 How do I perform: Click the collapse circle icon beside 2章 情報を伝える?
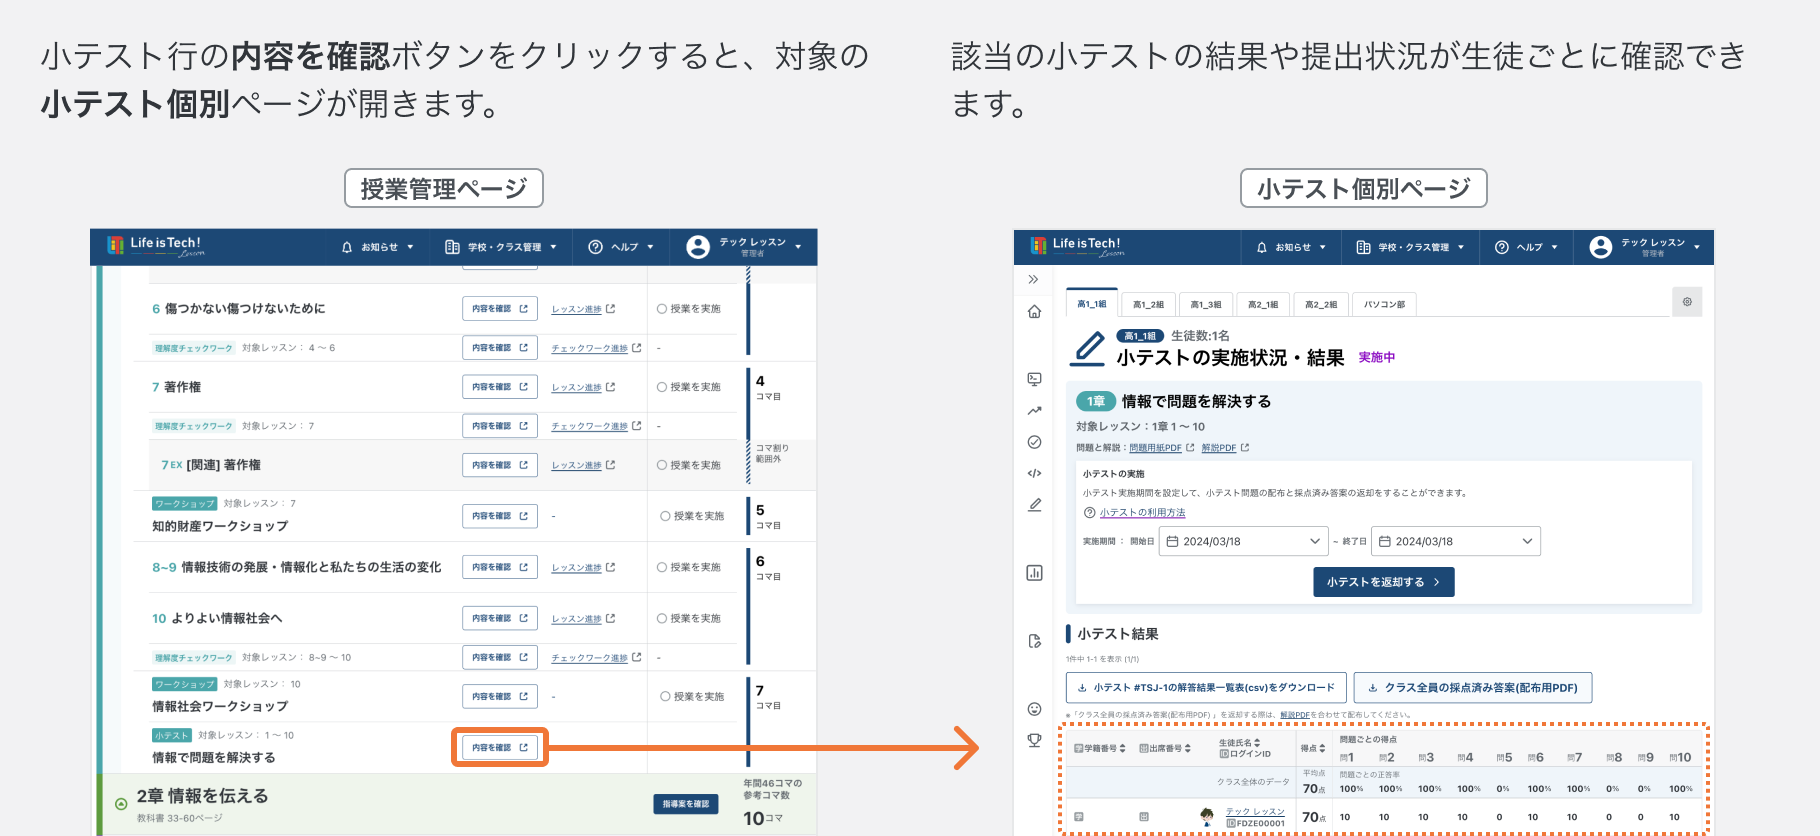[121, 804]
